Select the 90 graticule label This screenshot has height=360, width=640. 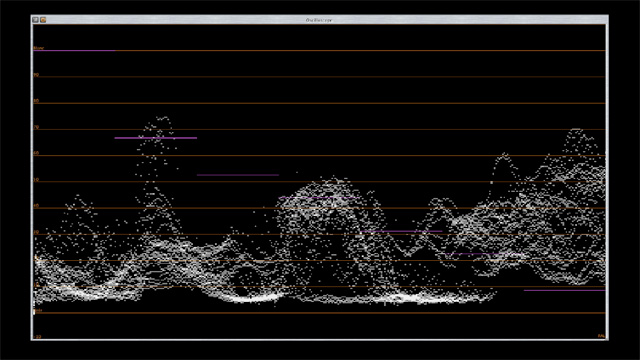(x=36, y=75)
